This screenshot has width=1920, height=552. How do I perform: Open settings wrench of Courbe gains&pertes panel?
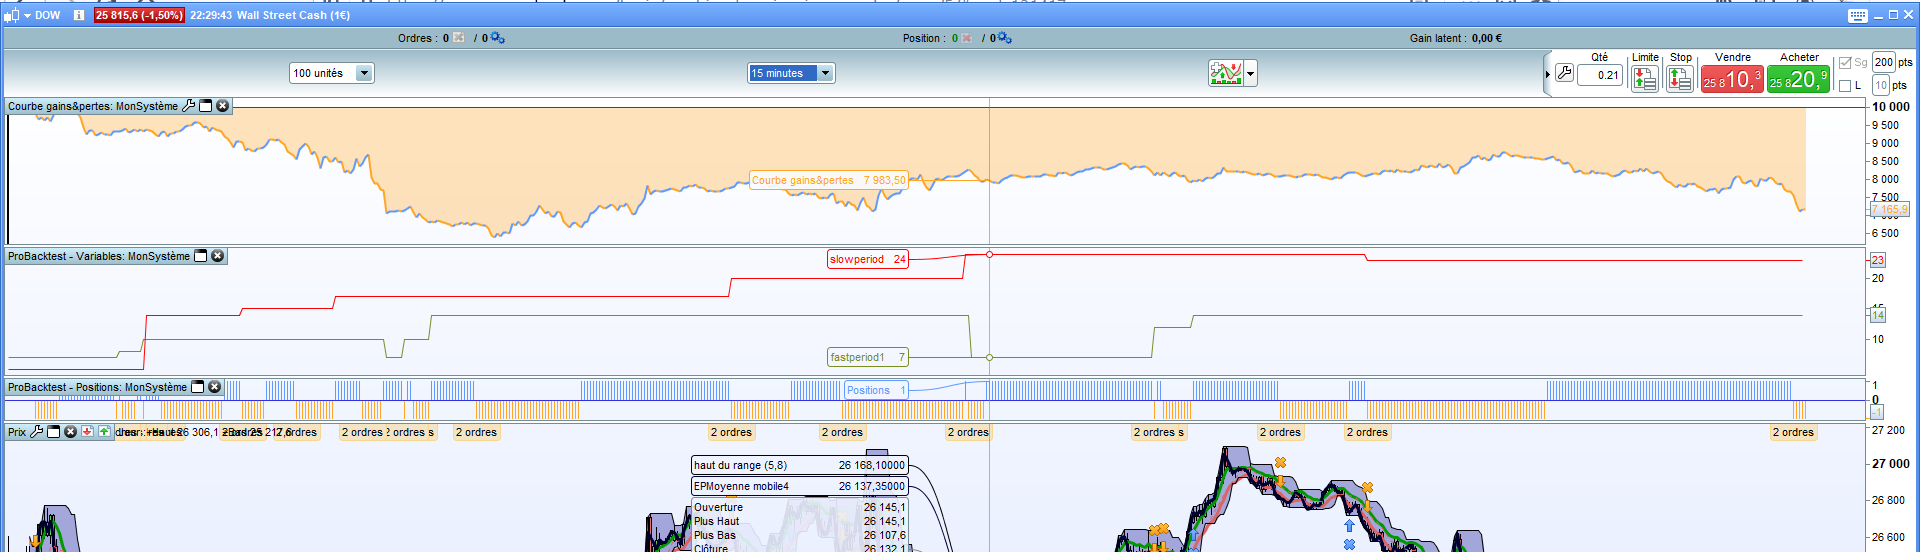tap(188, 106)
